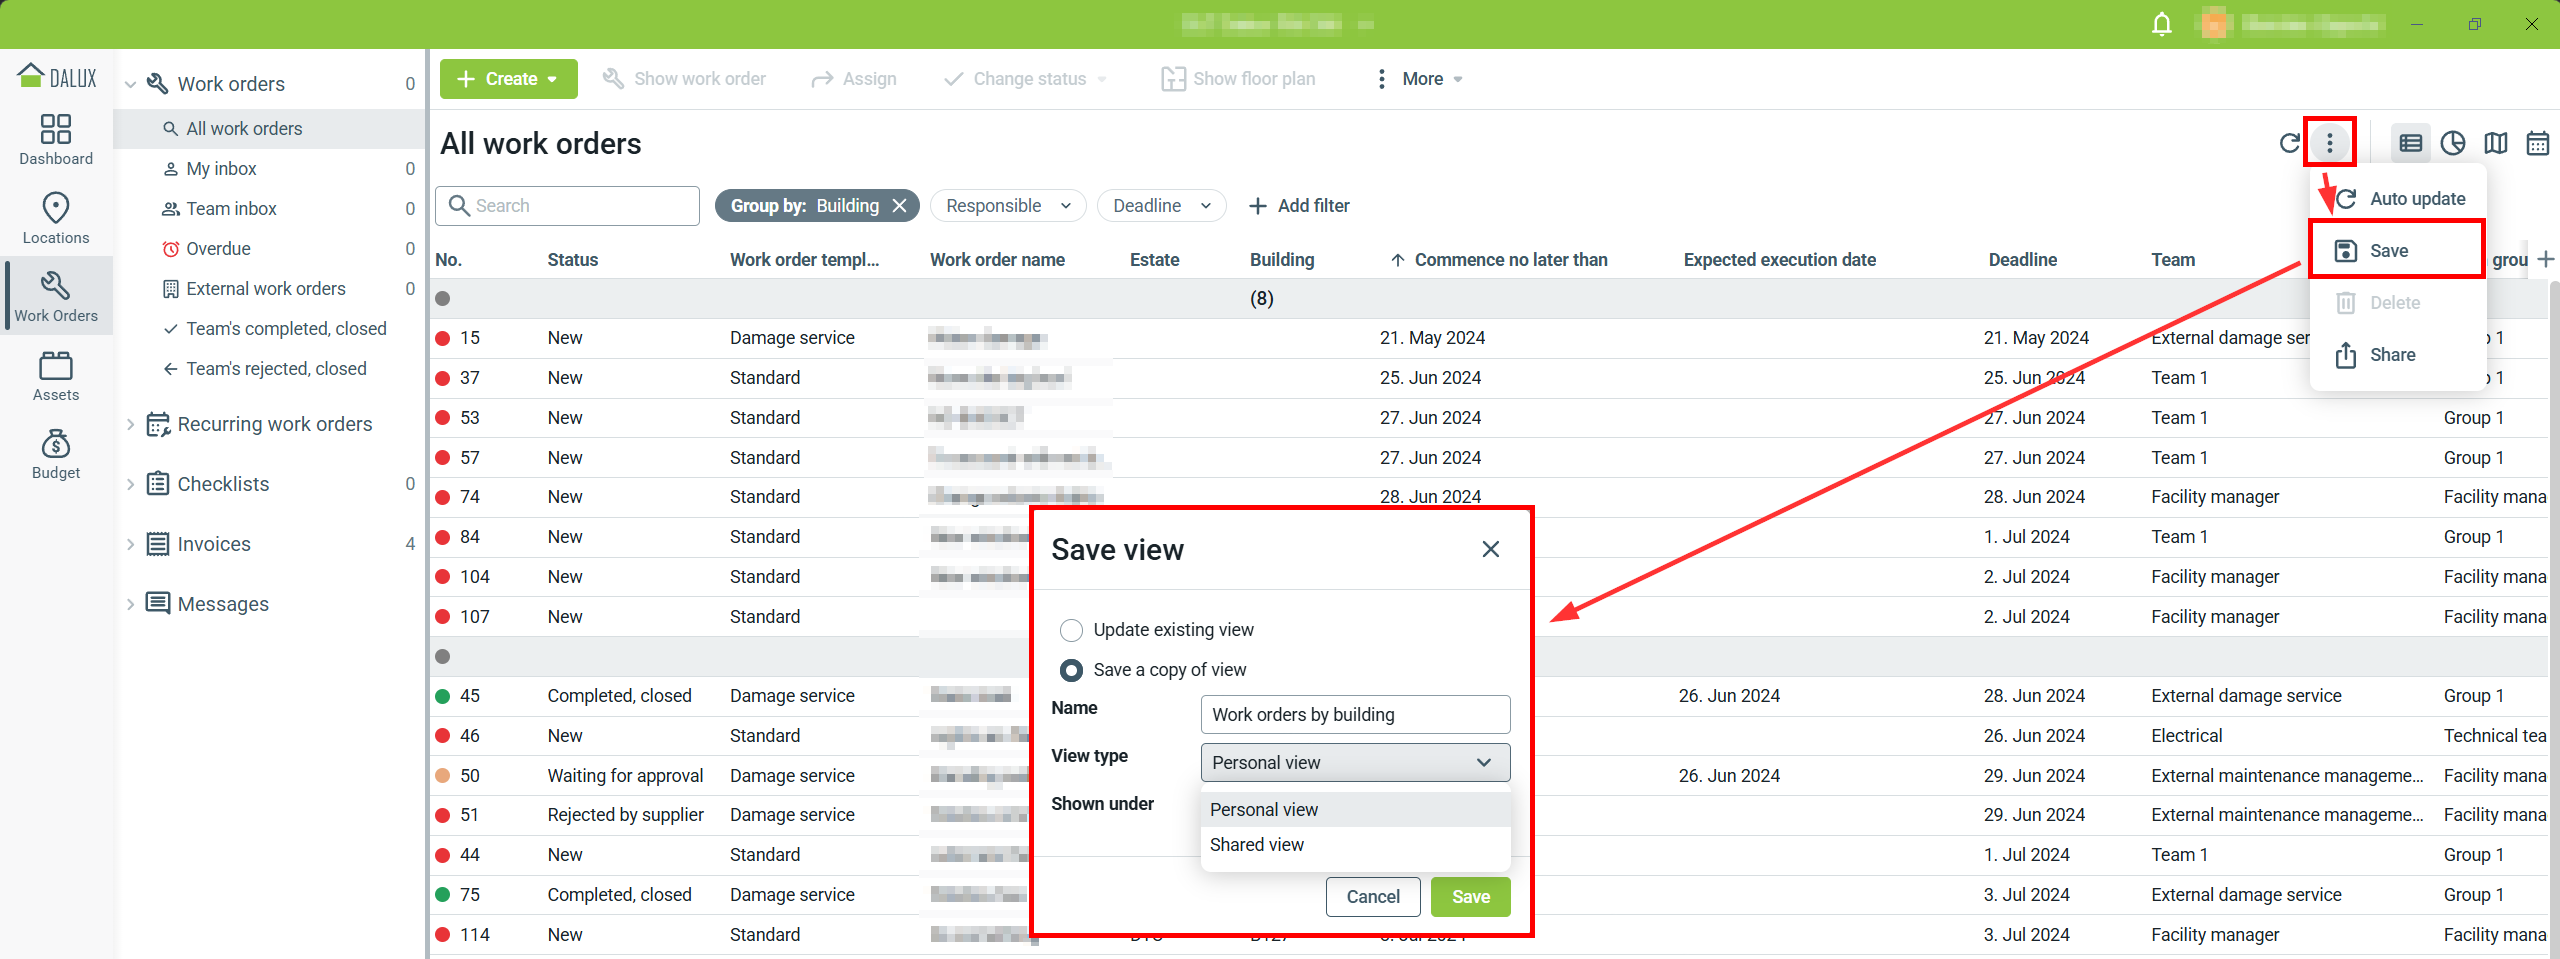2560x959 pixels.
Task: Click Cancel in the Save view dialog
Action: pos(1372,897)
